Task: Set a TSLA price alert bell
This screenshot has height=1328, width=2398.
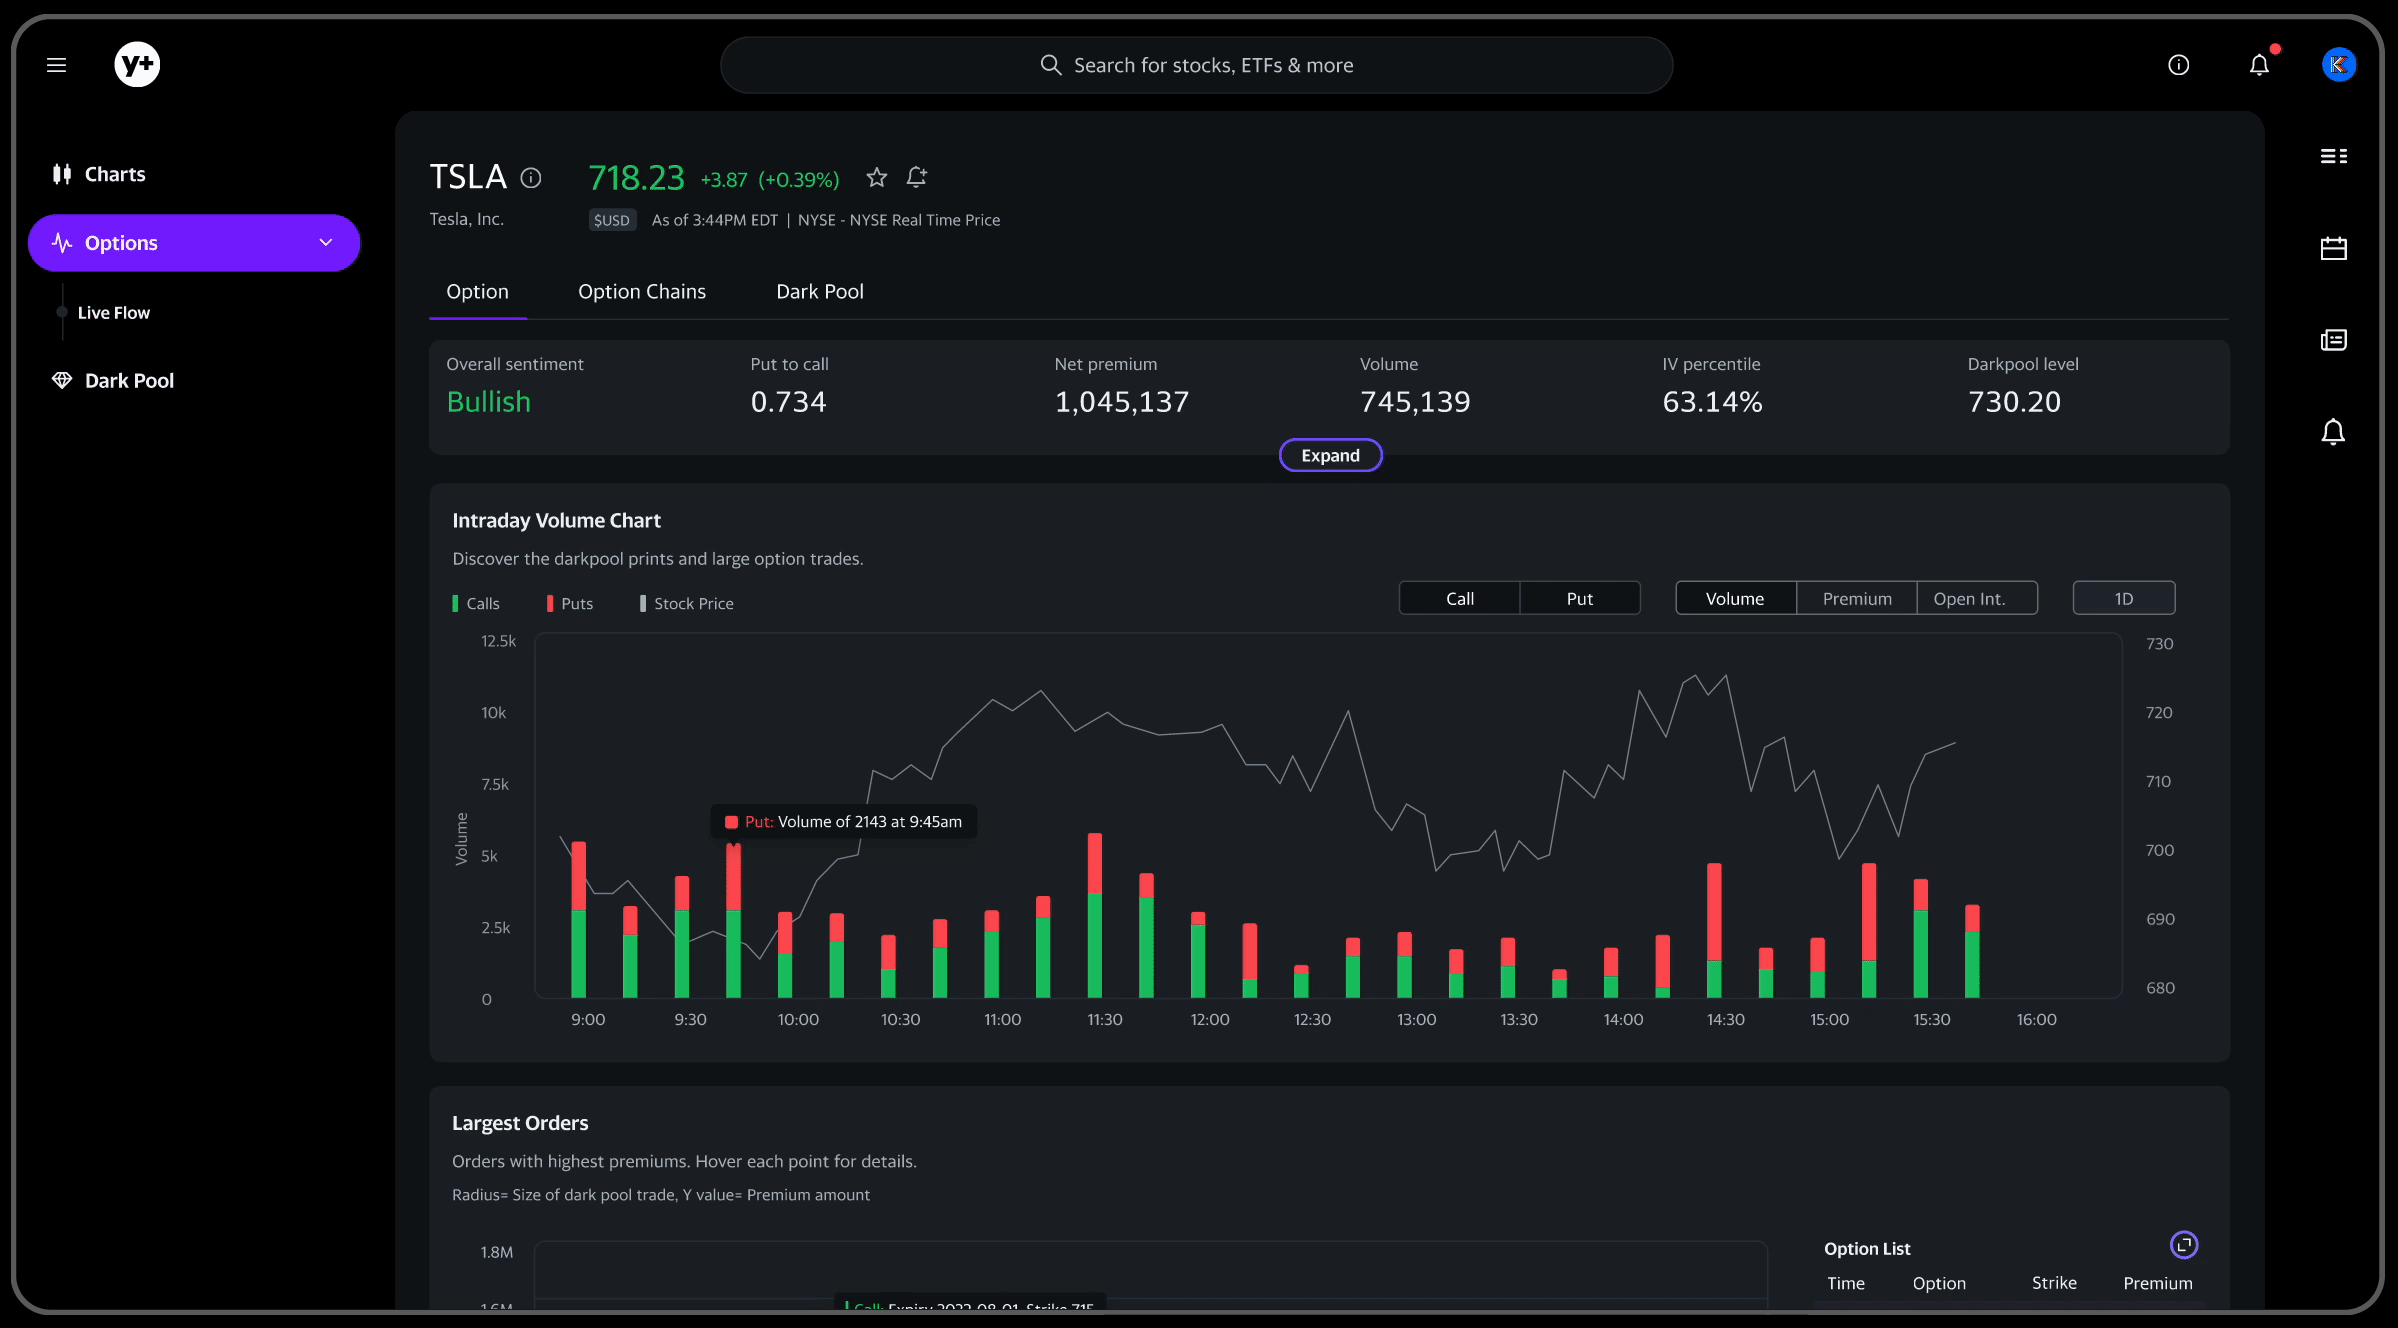Action: [916, 177]
